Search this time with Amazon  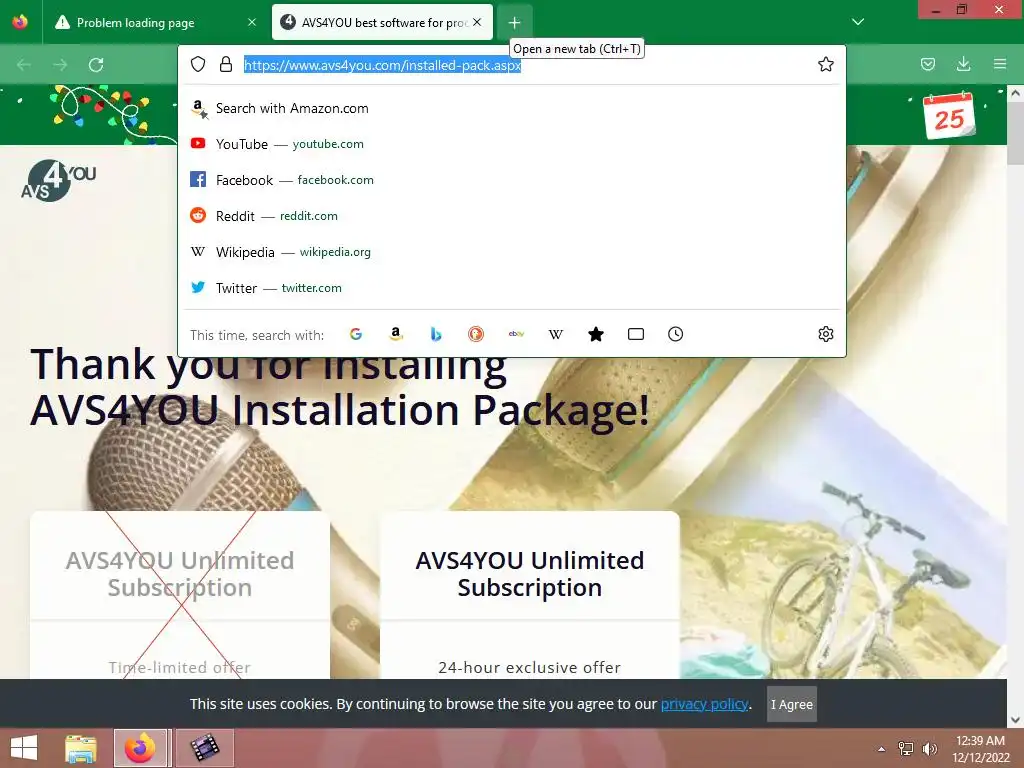point(396,334)
